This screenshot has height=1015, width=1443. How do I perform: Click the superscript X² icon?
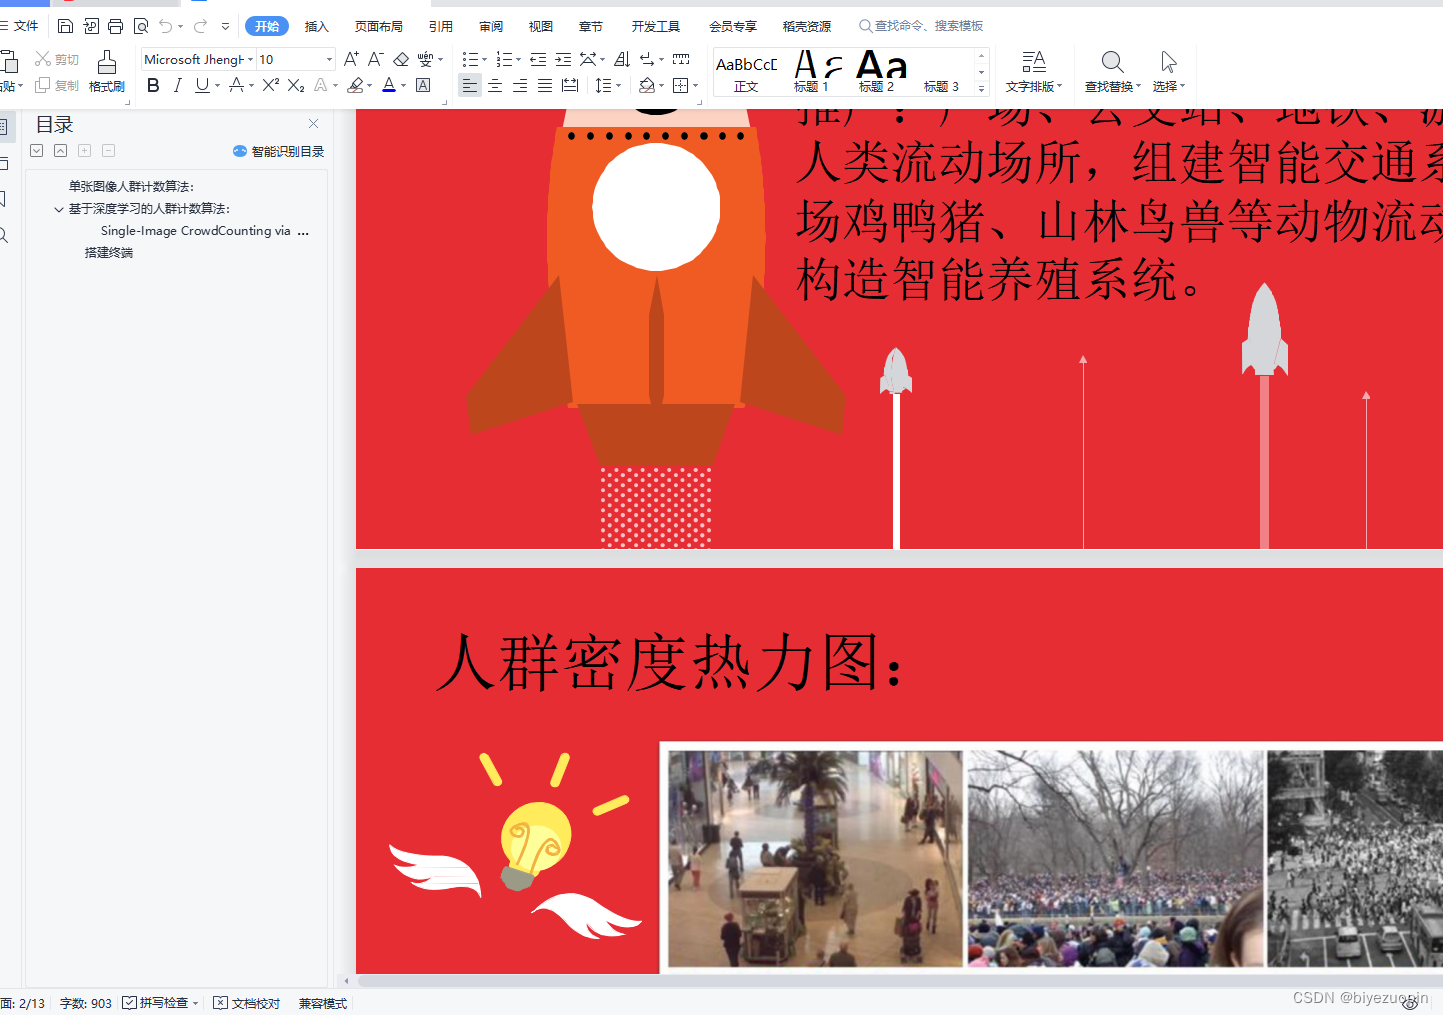pyautogui.click(x=269, y=86)
